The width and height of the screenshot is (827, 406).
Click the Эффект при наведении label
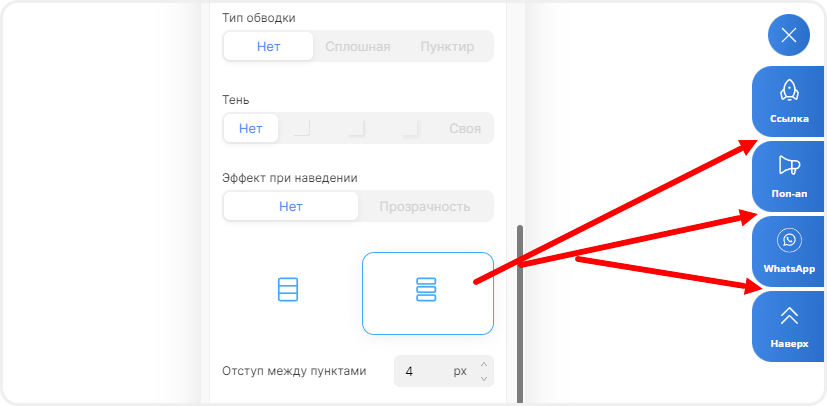pyautogui.click(x=290, y=178)
